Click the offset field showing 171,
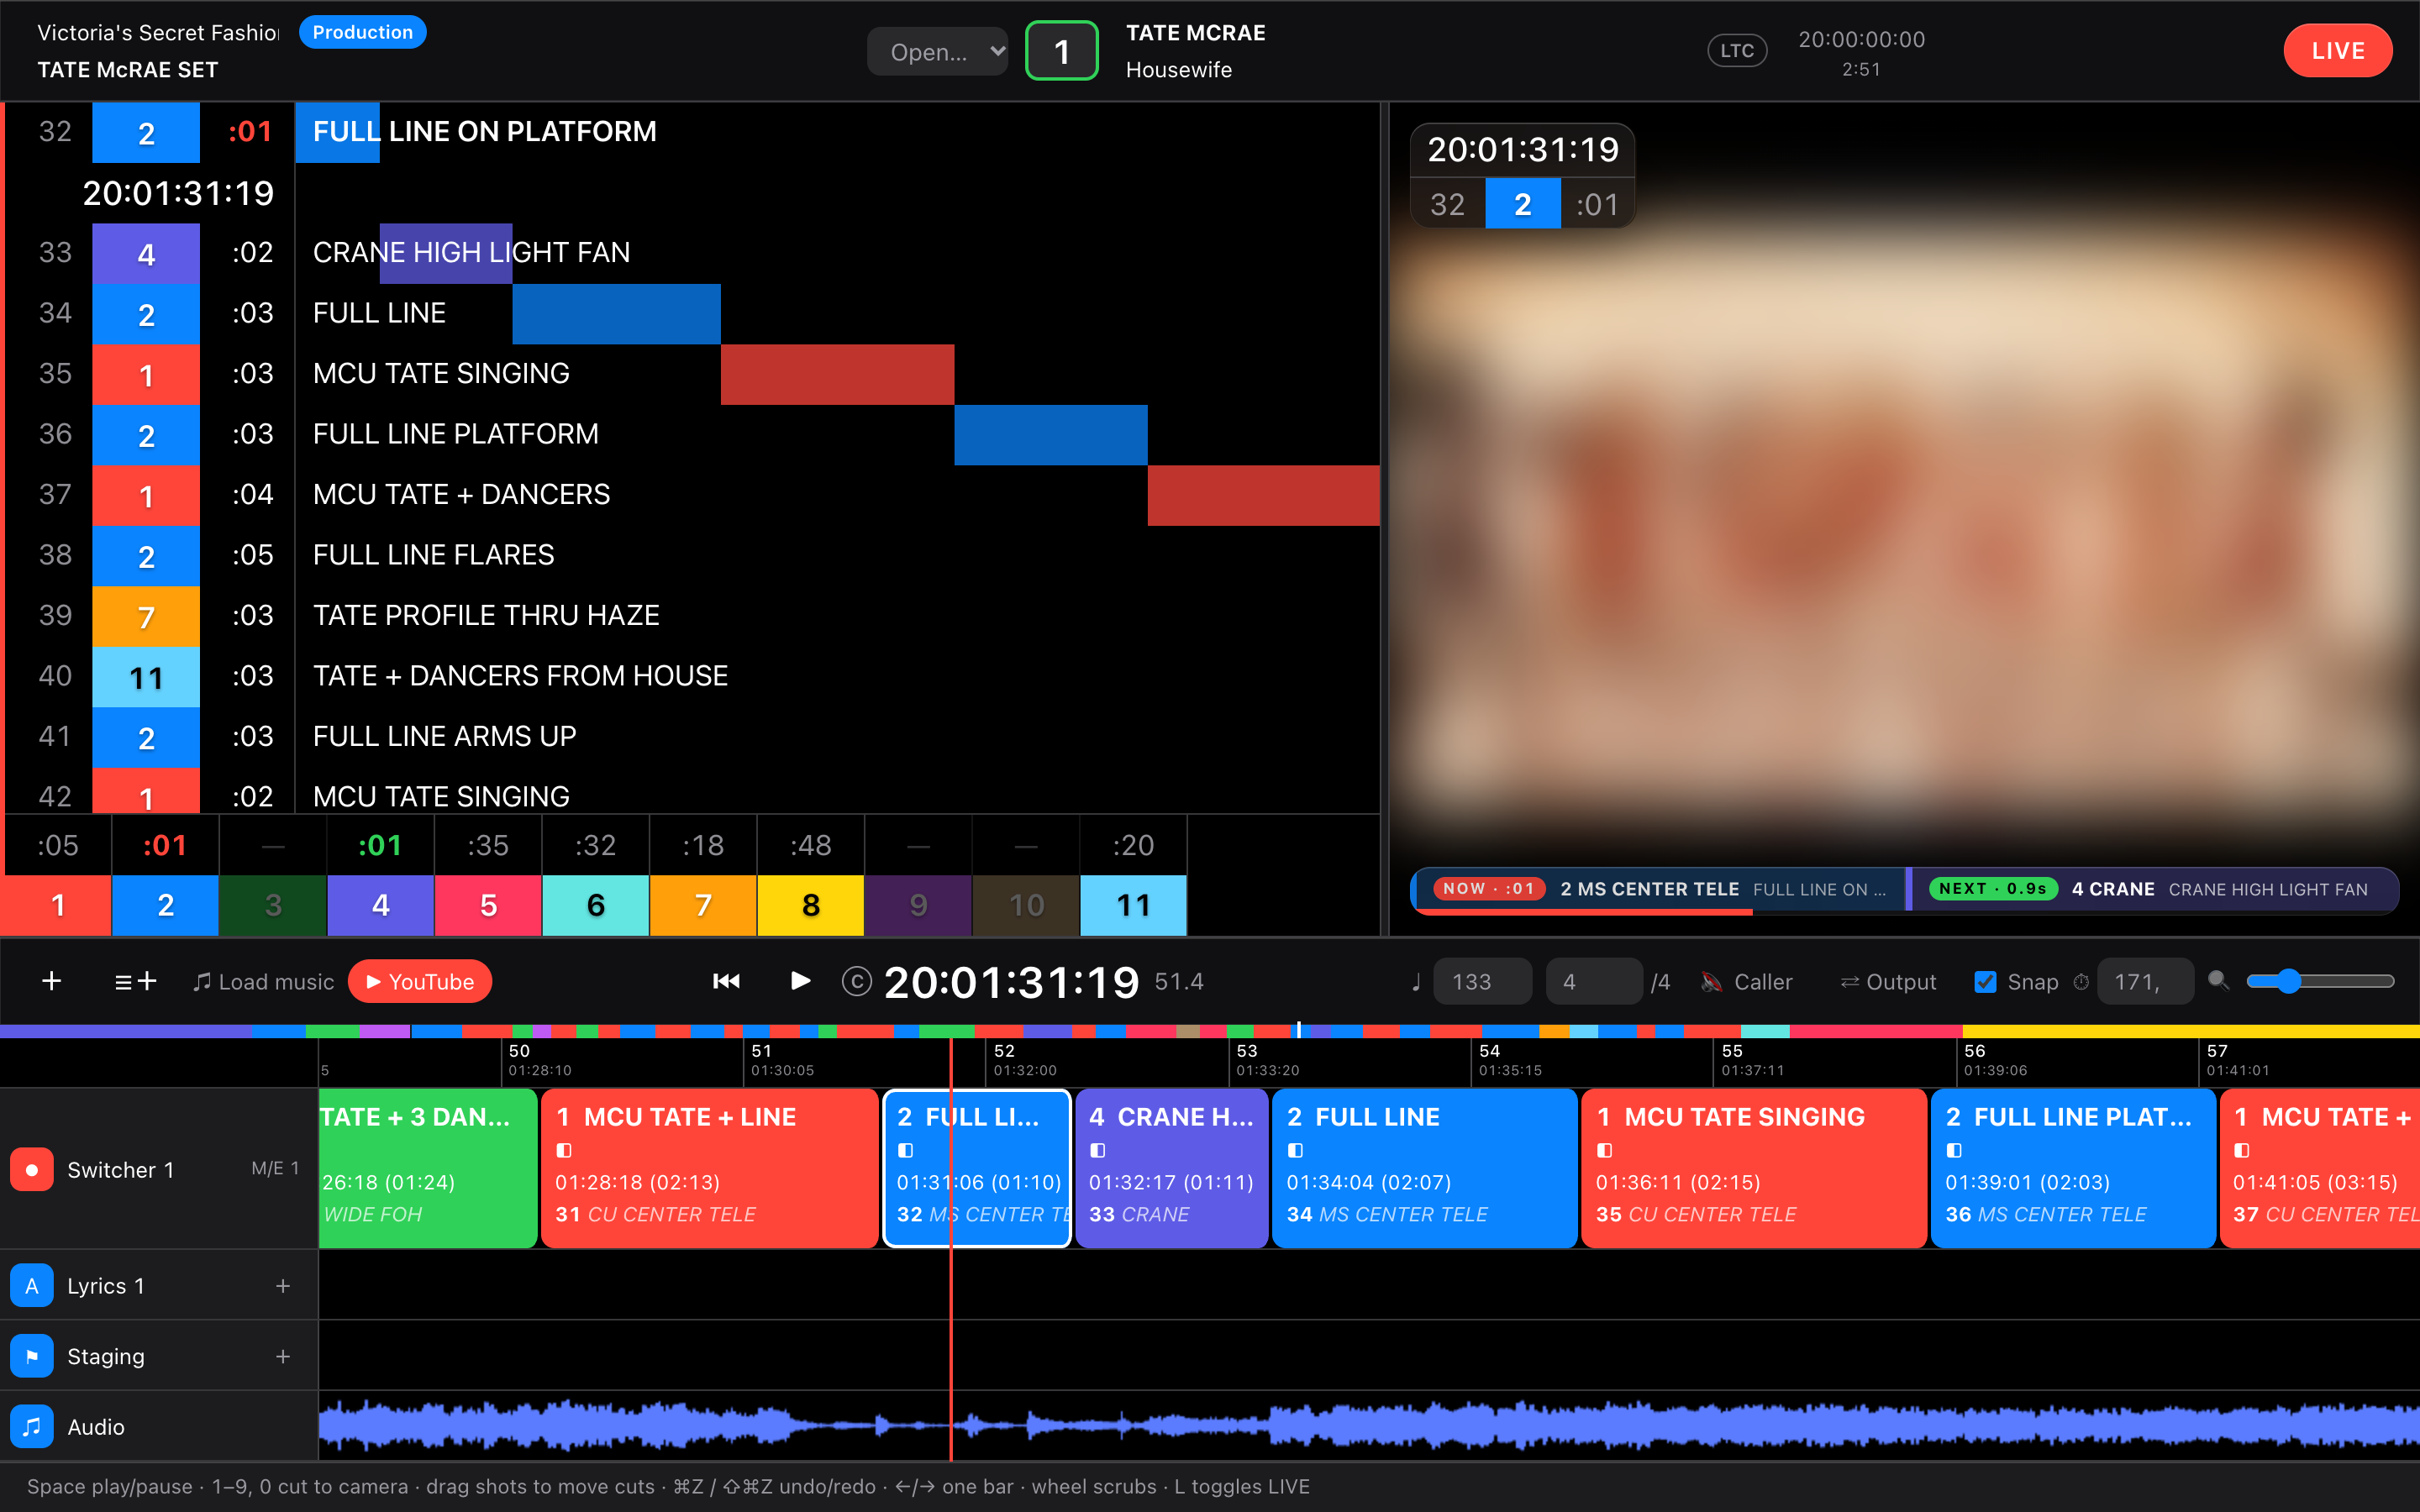 [2146, 982]
